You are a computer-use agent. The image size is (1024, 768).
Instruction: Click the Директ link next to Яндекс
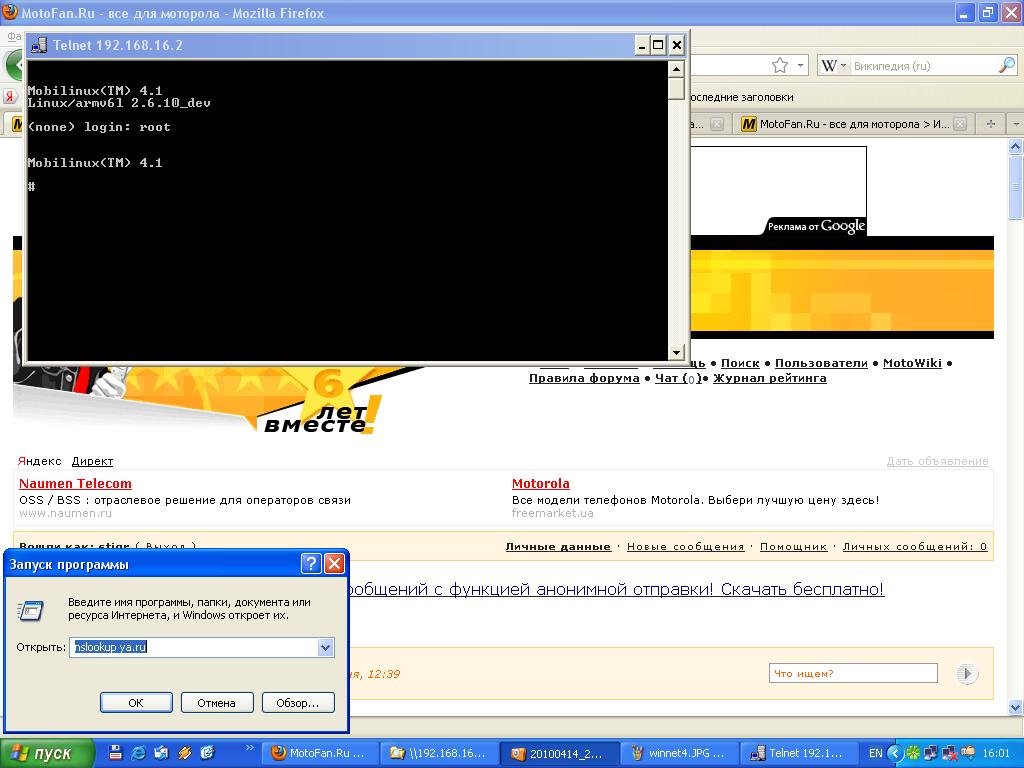pos(92,461)
